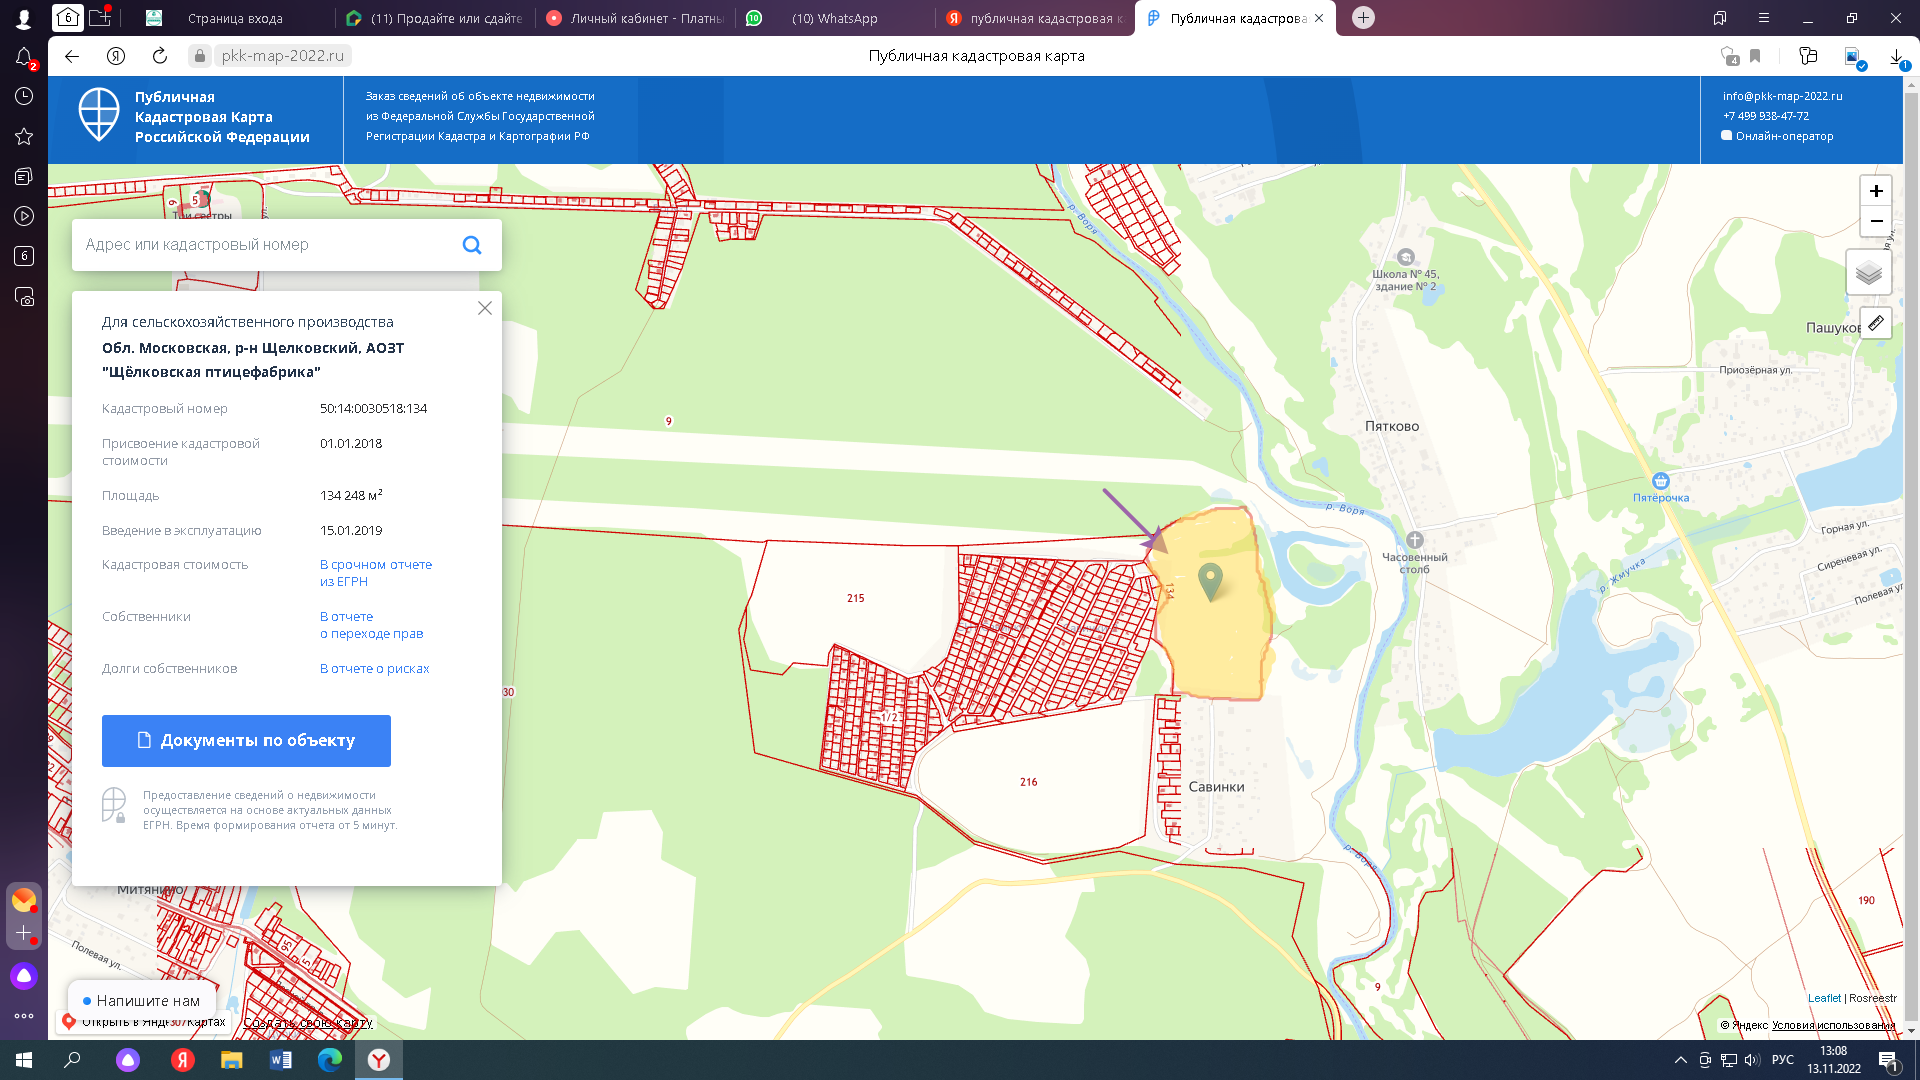Click the Документы по объекту button
This screenshot has width=1920, height=1080.
(246, 741)
